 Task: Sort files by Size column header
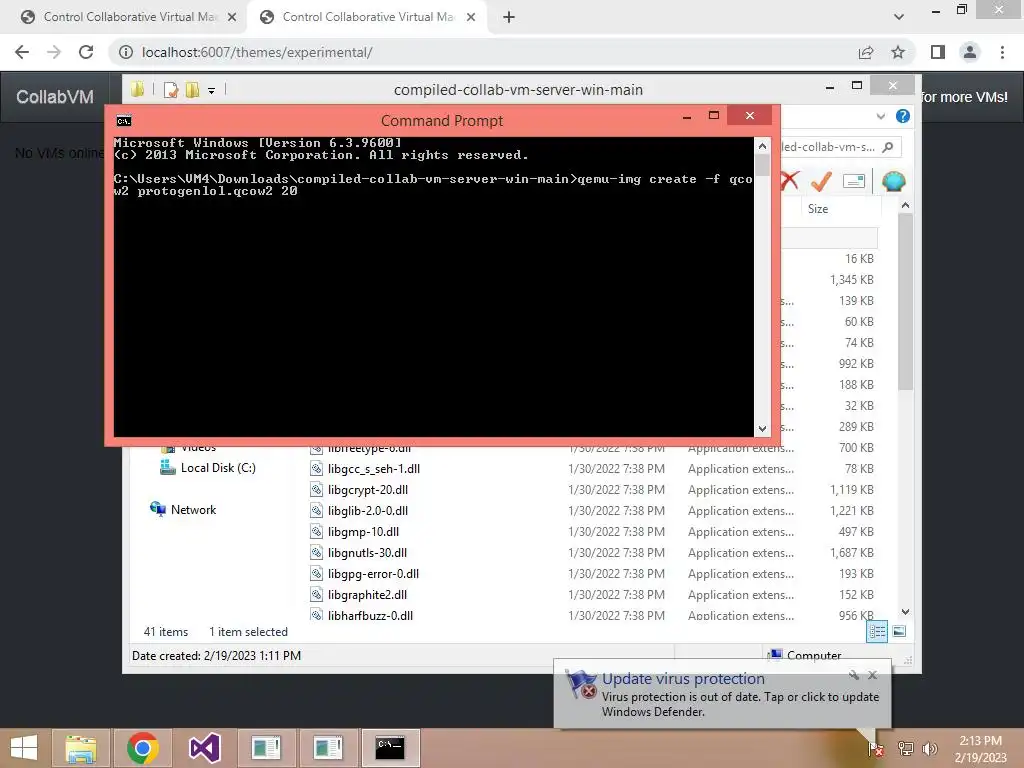point(818,208)
